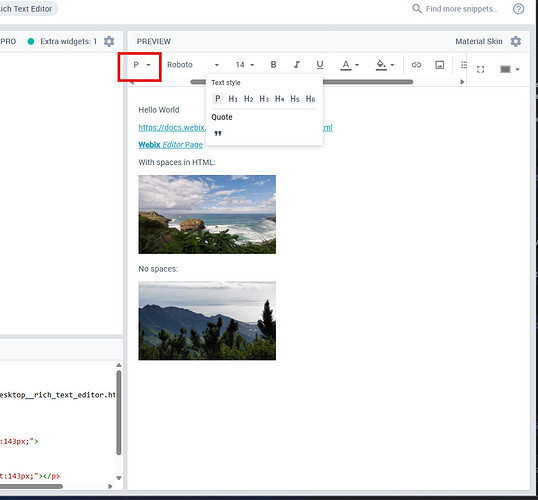Apply the H1 heading style
Screen dimensions: 538x500
(x=233, y=99)
